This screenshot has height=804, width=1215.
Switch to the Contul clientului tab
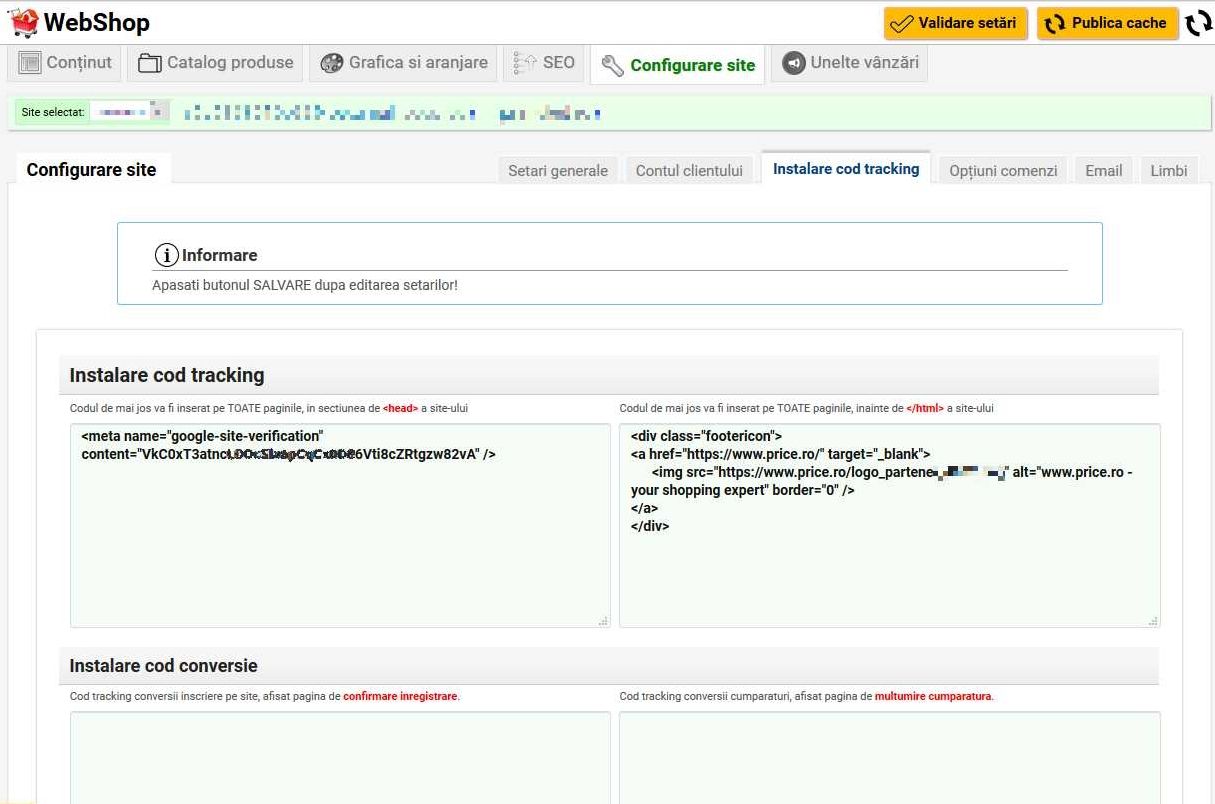click(x=689, y=171)
